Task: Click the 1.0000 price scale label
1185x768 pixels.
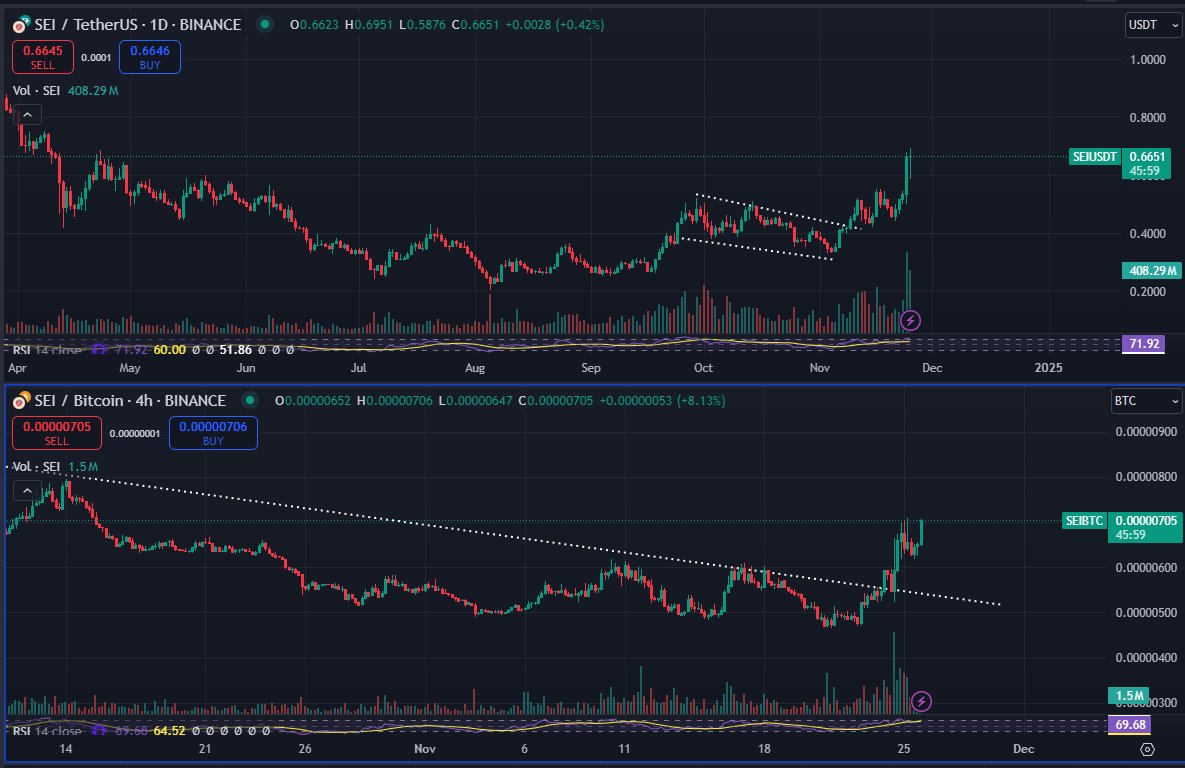Action: coord(1147,60)
